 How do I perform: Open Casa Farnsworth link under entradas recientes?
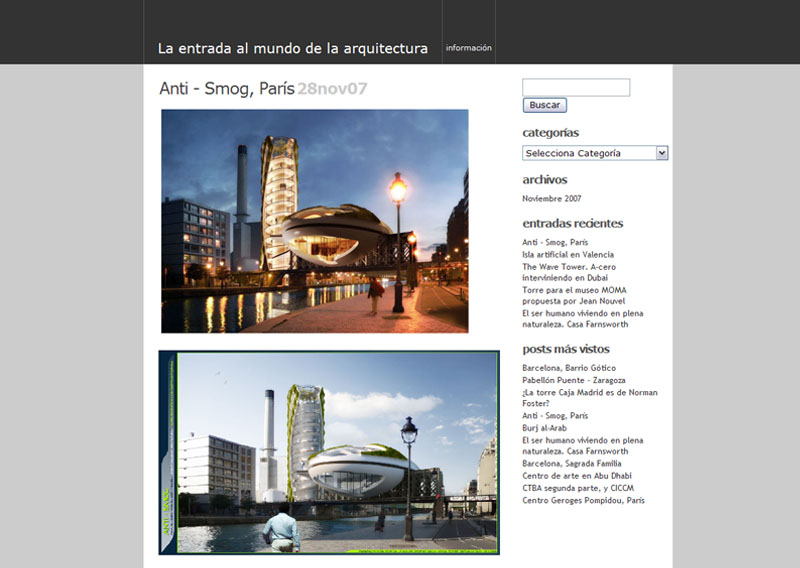tap(583, 318)
